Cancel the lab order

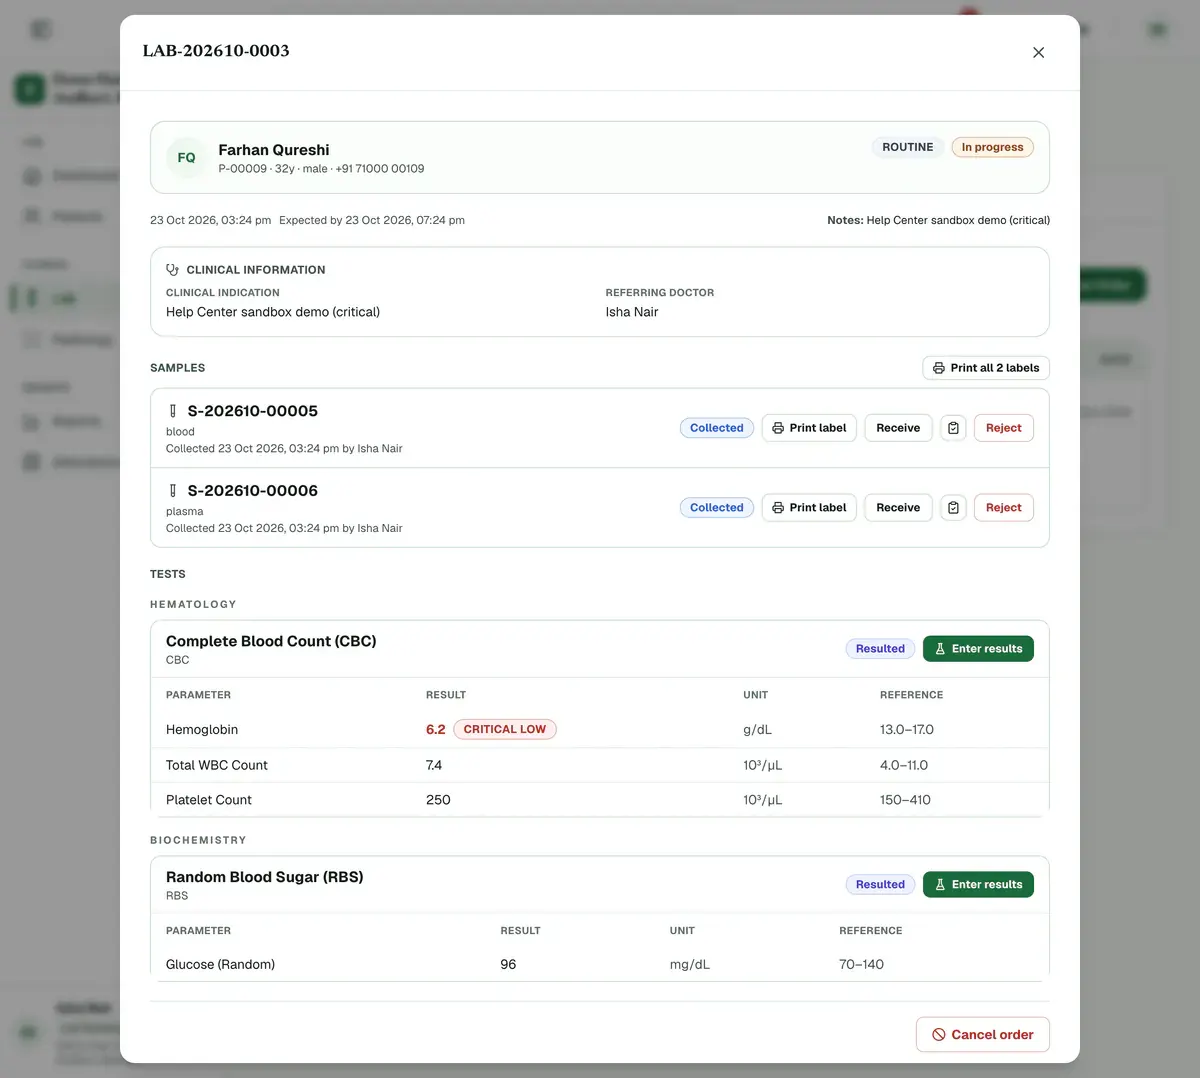982,1035
